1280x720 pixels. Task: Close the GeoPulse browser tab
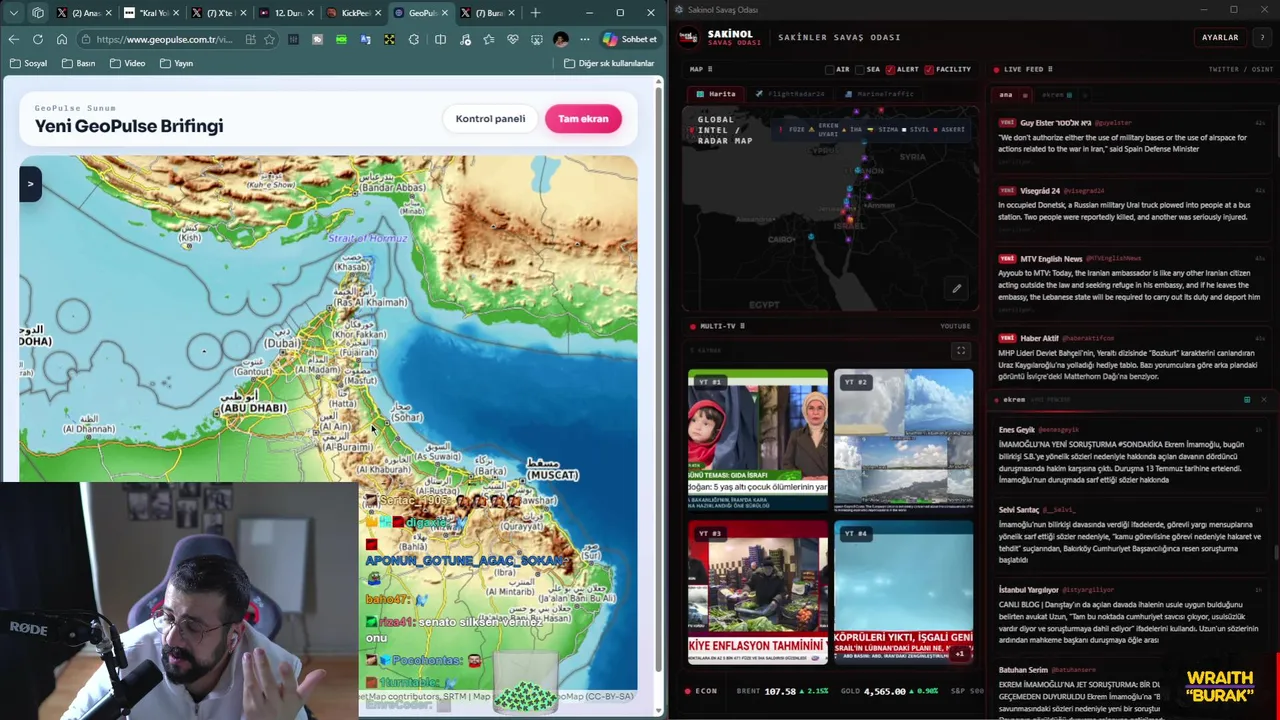pos(444,13)
